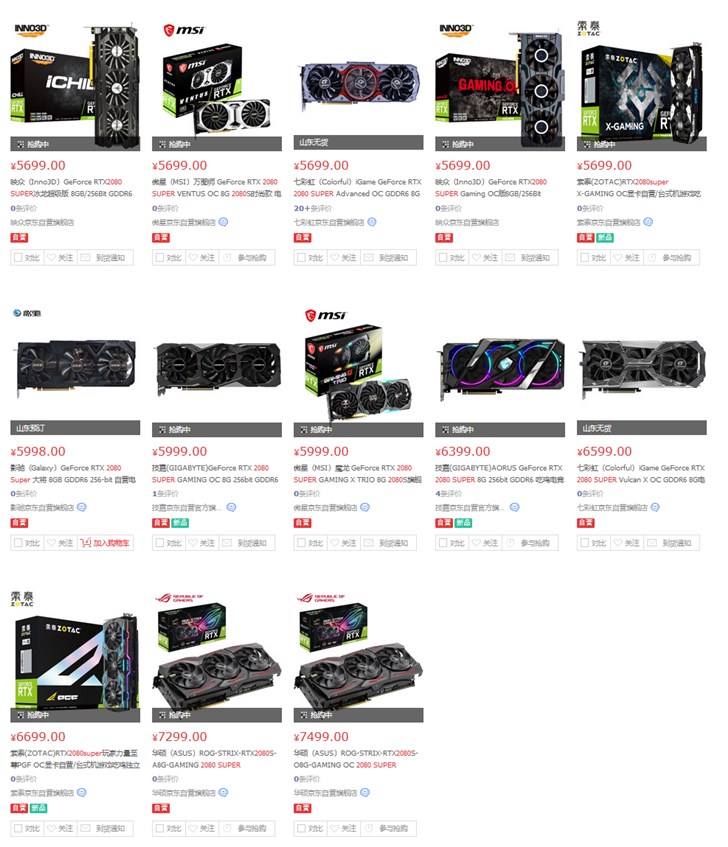Image resolution: width=728 pixels, height=847 pixels.
Task: Click the cart icon to add the ¥5998 Galaxy card
Action: click(x=85, y=543)
